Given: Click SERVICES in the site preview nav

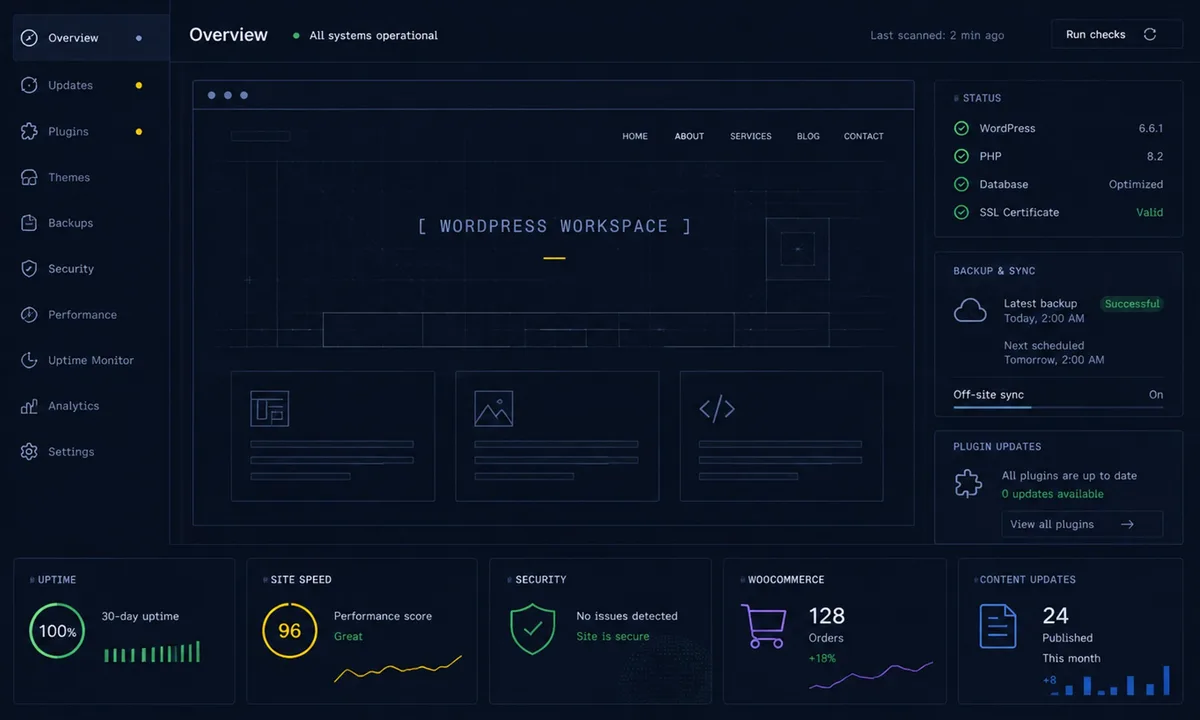Looking at the screenshot, I should point(751,136).
